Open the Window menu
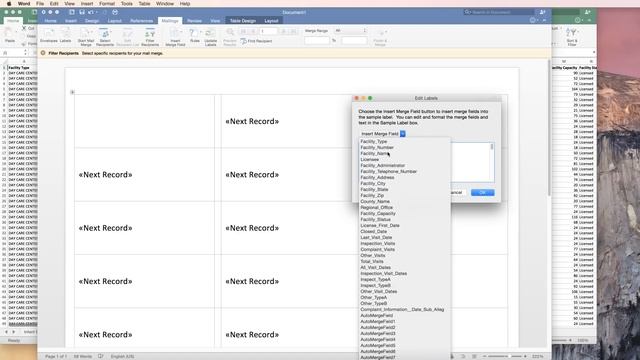640x360 pixels. (165, 3)
